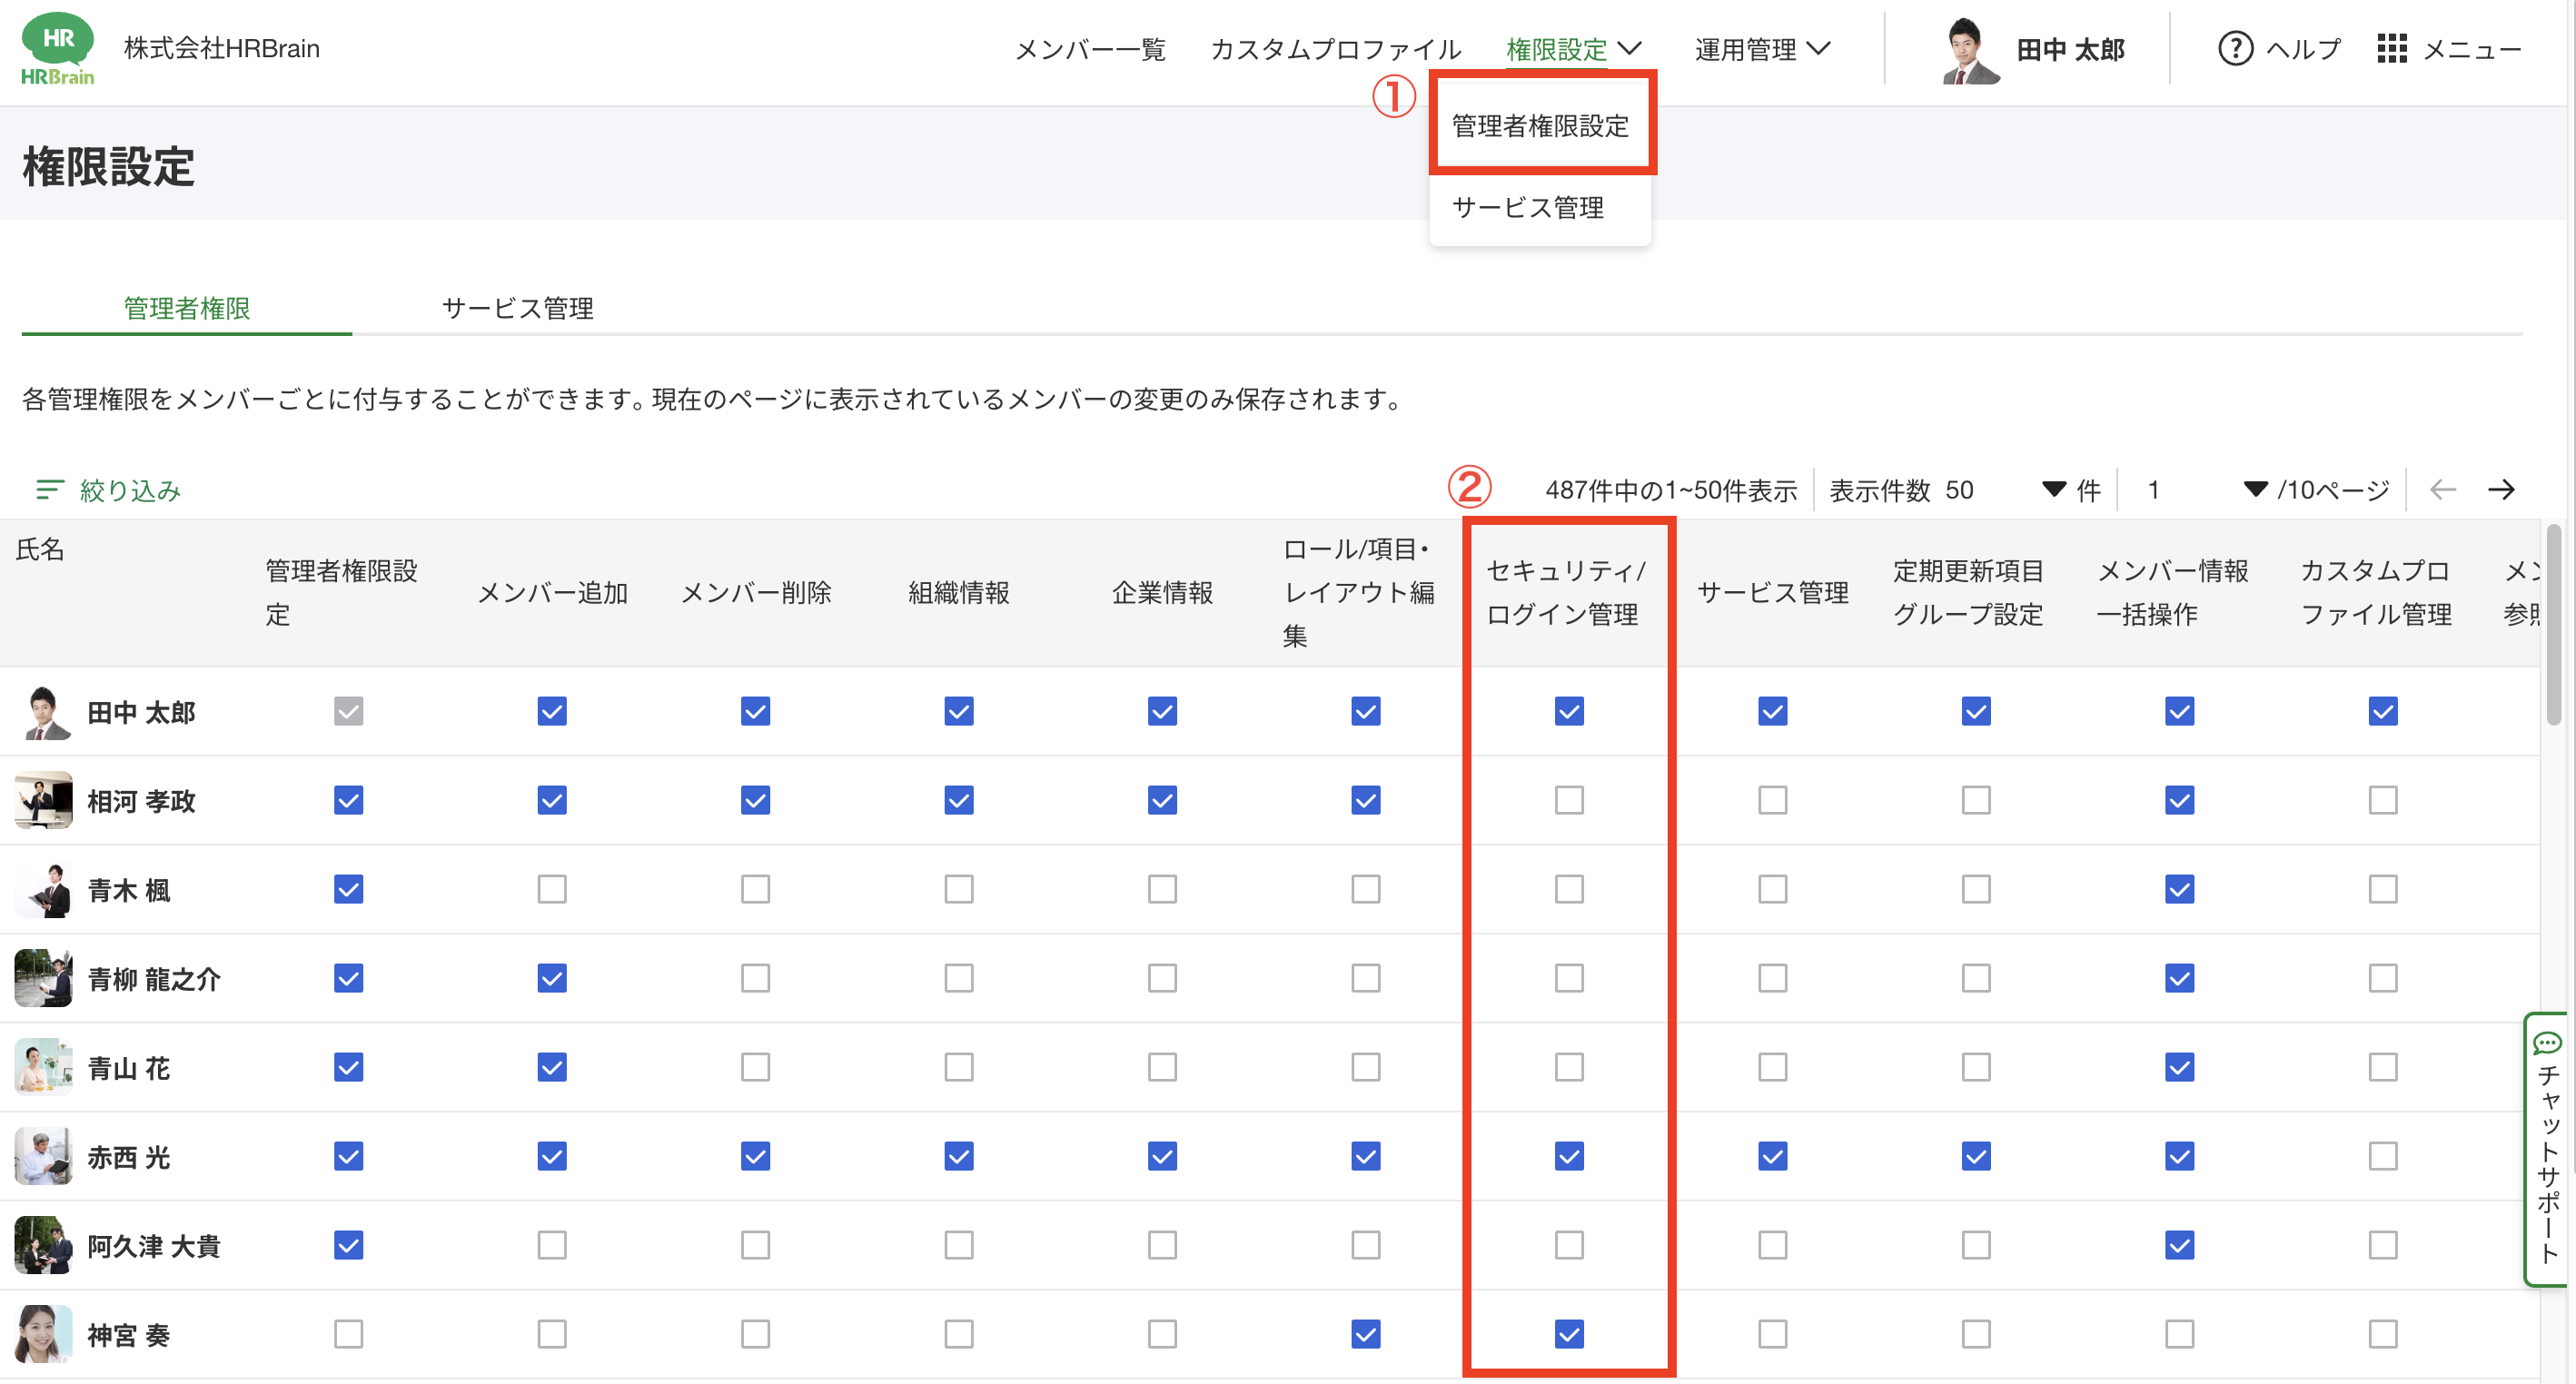Enable セキュリティ/ログイン管理 for 相河 孝政

point(1568,800)
